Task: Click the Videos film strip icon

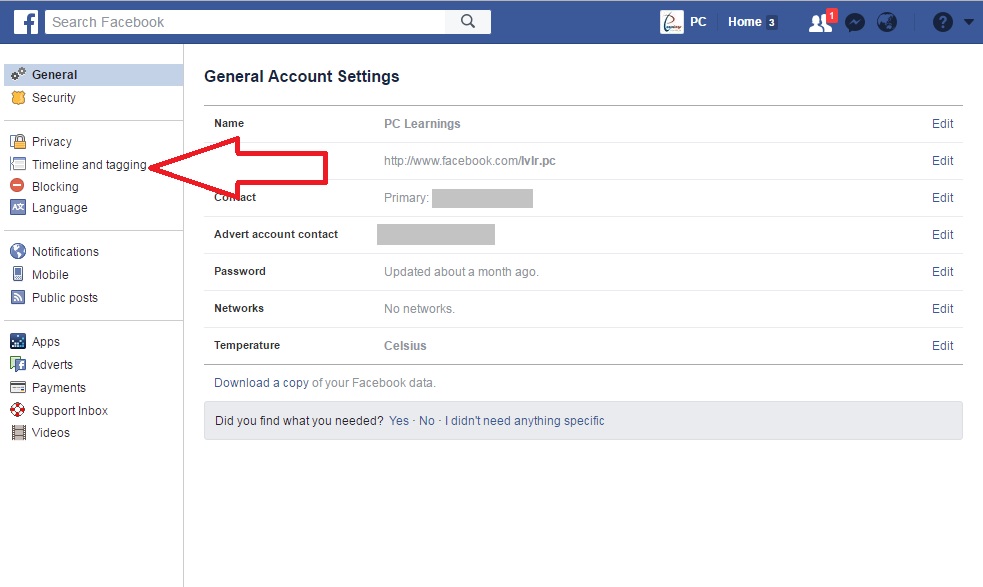Action: (x=19, y=432)
